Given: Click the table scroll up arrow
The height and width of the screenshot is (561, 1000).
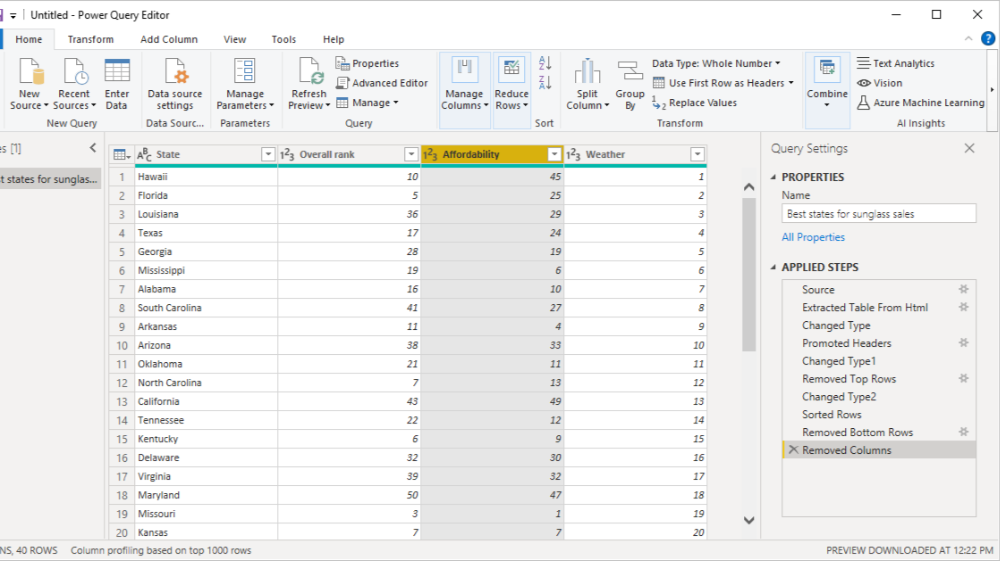Looking at the screenshot, I should pyautogui.click(x=749, y=187).
